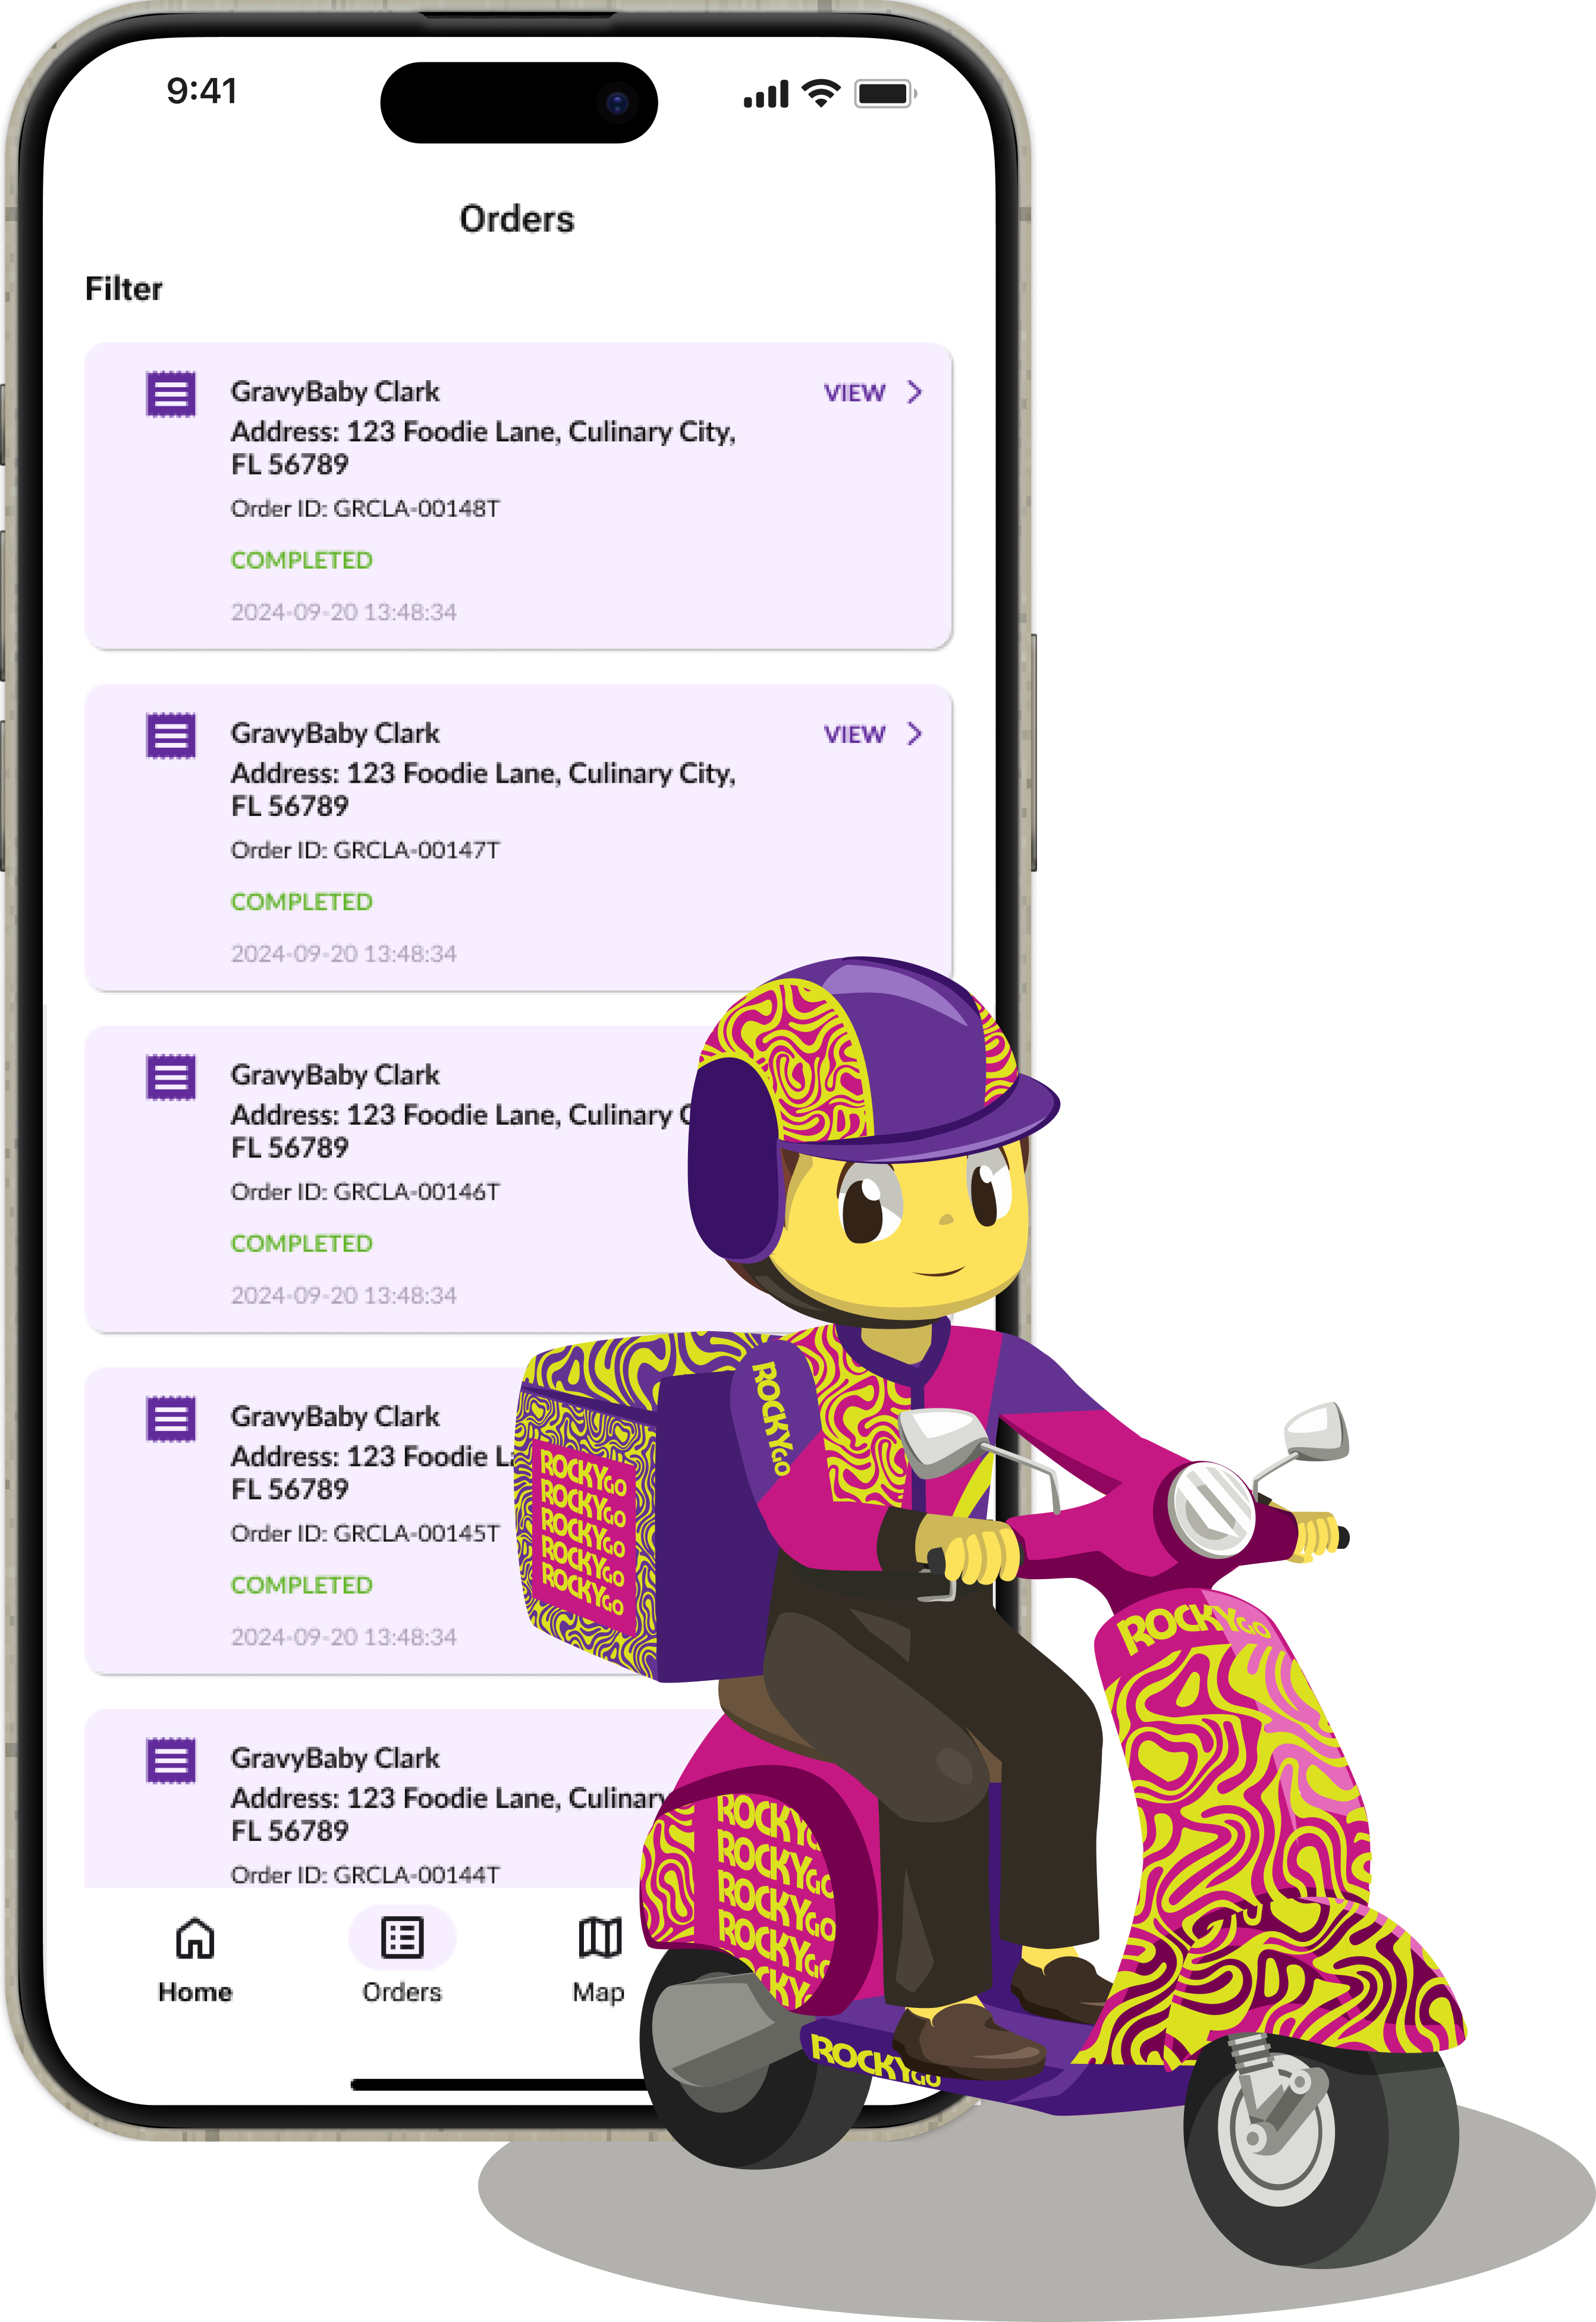The height and width of the screenshot is (2322, 1596).
Task: Open the Filter options
Action: (x=123, y=289)
